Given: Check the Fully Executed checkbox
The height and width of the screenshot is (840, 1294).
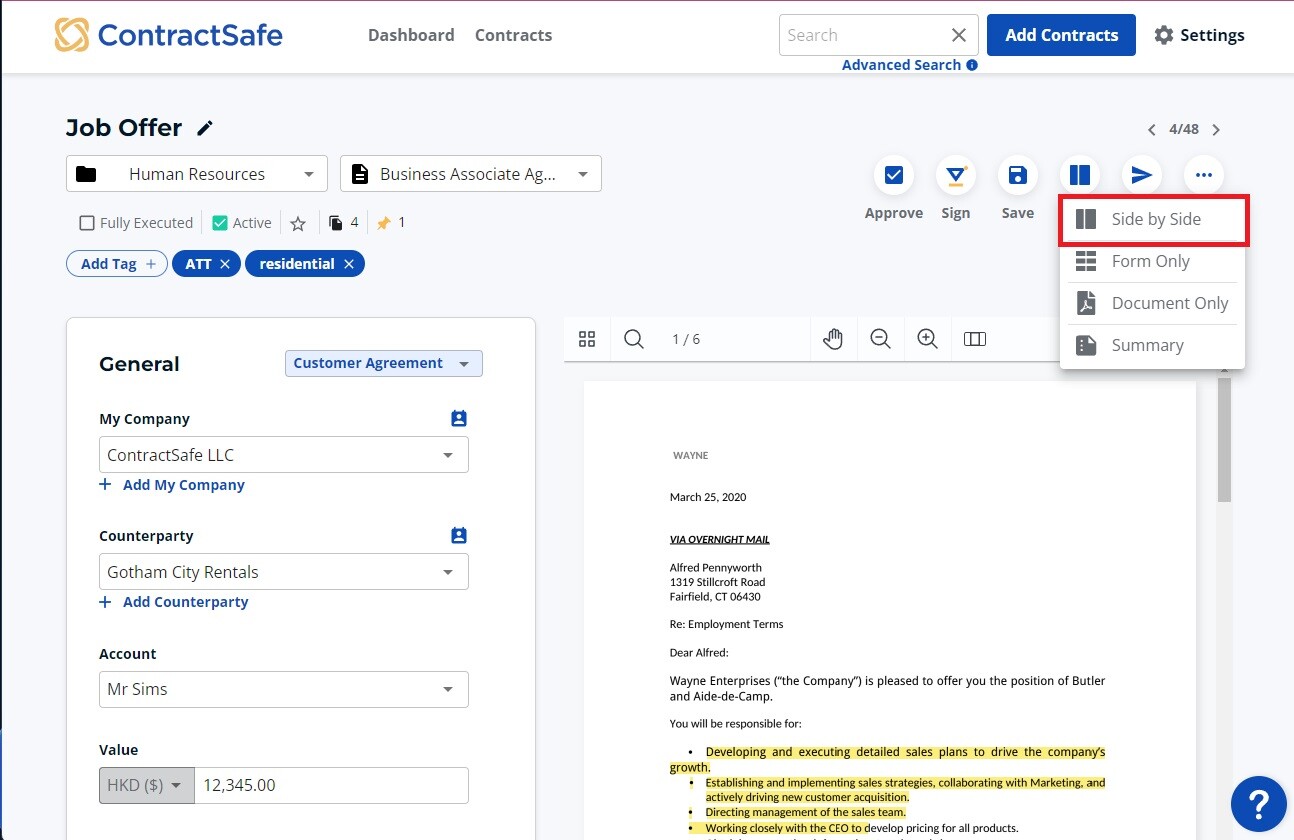Looking at the screenshot, I should point(87,223).
